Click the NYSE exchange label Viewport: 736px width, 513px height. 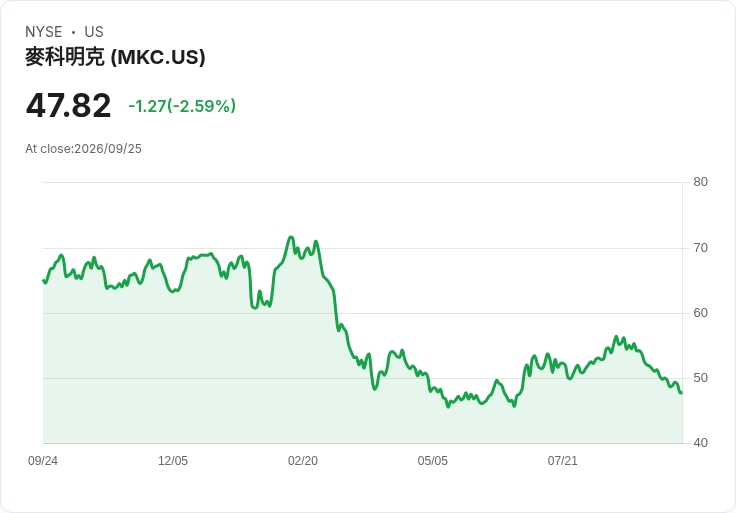pyautogui.click(x=44, y=32)
